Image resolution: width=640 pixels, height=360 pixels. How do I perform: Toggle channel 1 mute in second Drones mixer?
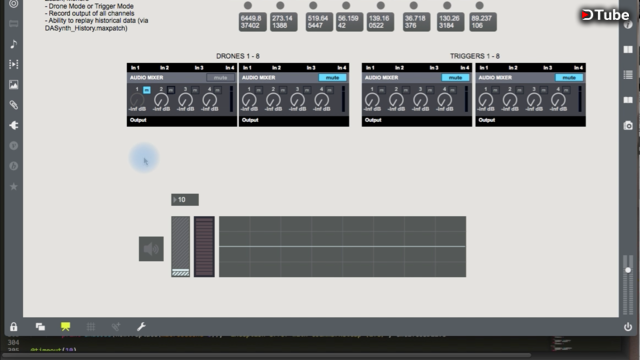(258, 90)
